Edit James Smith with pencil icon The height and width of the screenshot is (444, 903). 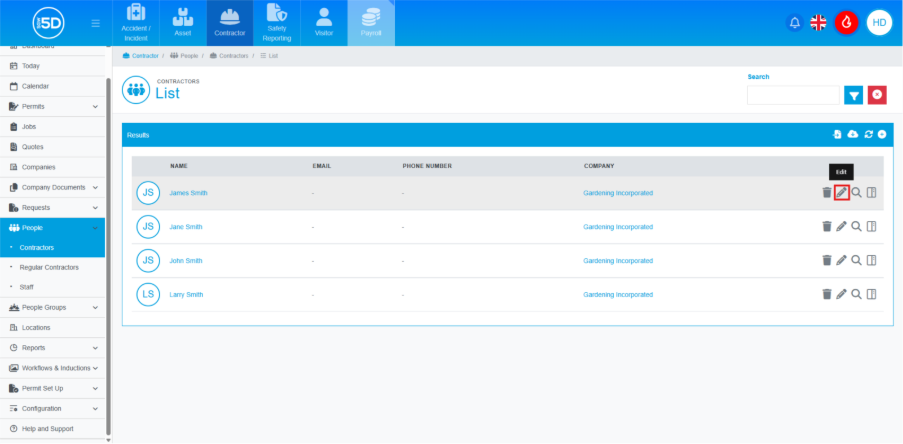841,193
